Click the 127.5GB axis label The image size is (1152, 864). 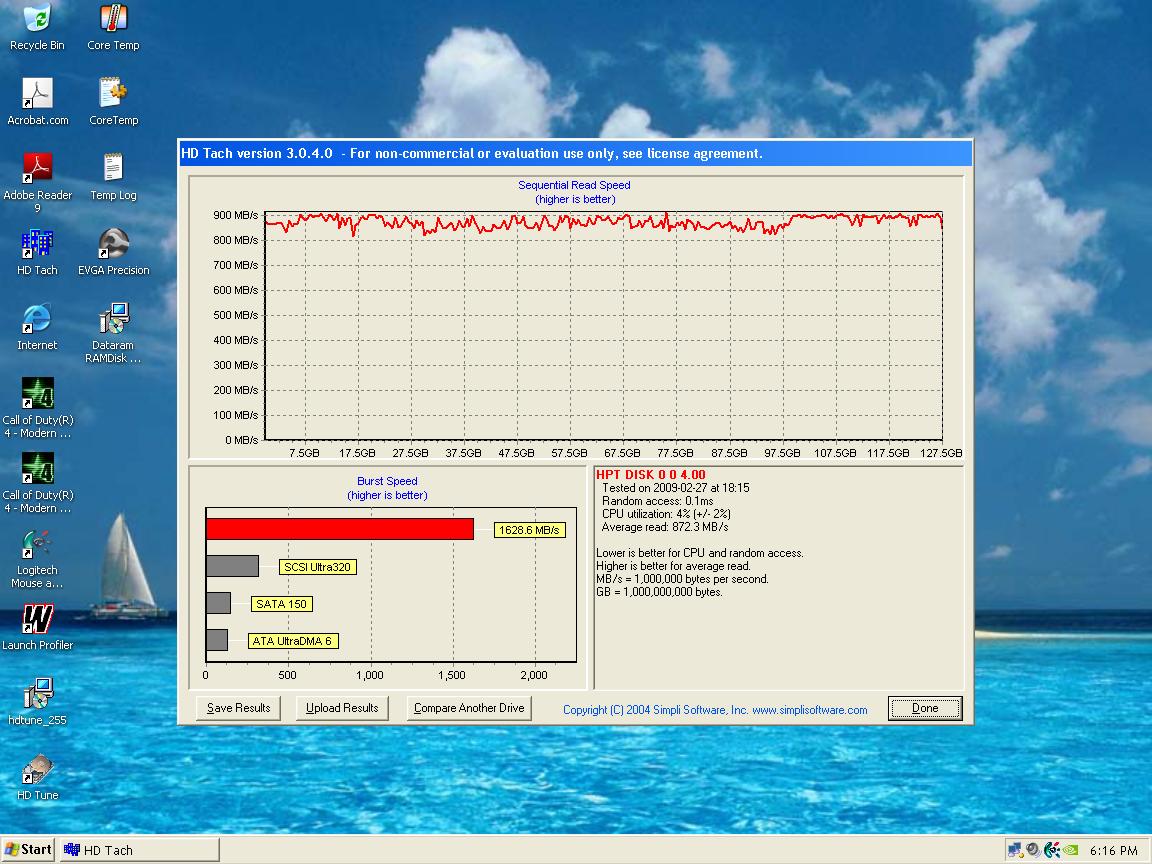pos(941,453)
